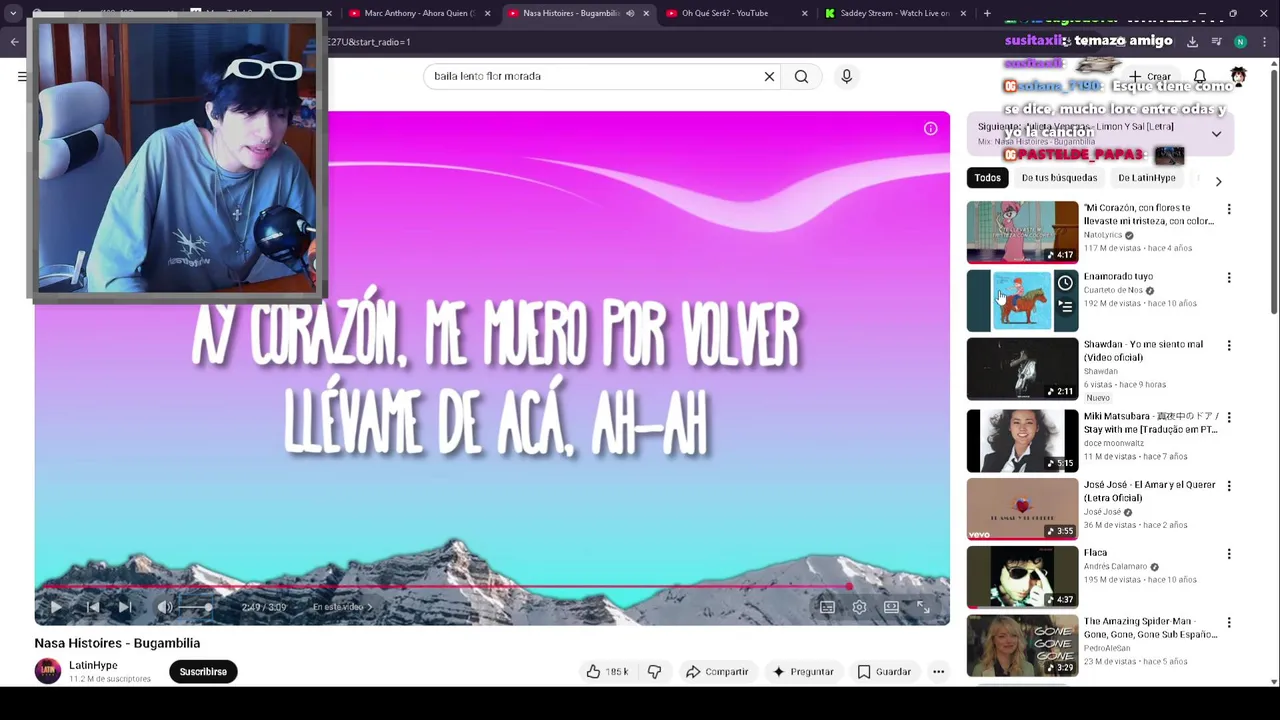Open more actions three-dot menu below video
This screenshot has height=720, width=1280.
pos(938,672)
